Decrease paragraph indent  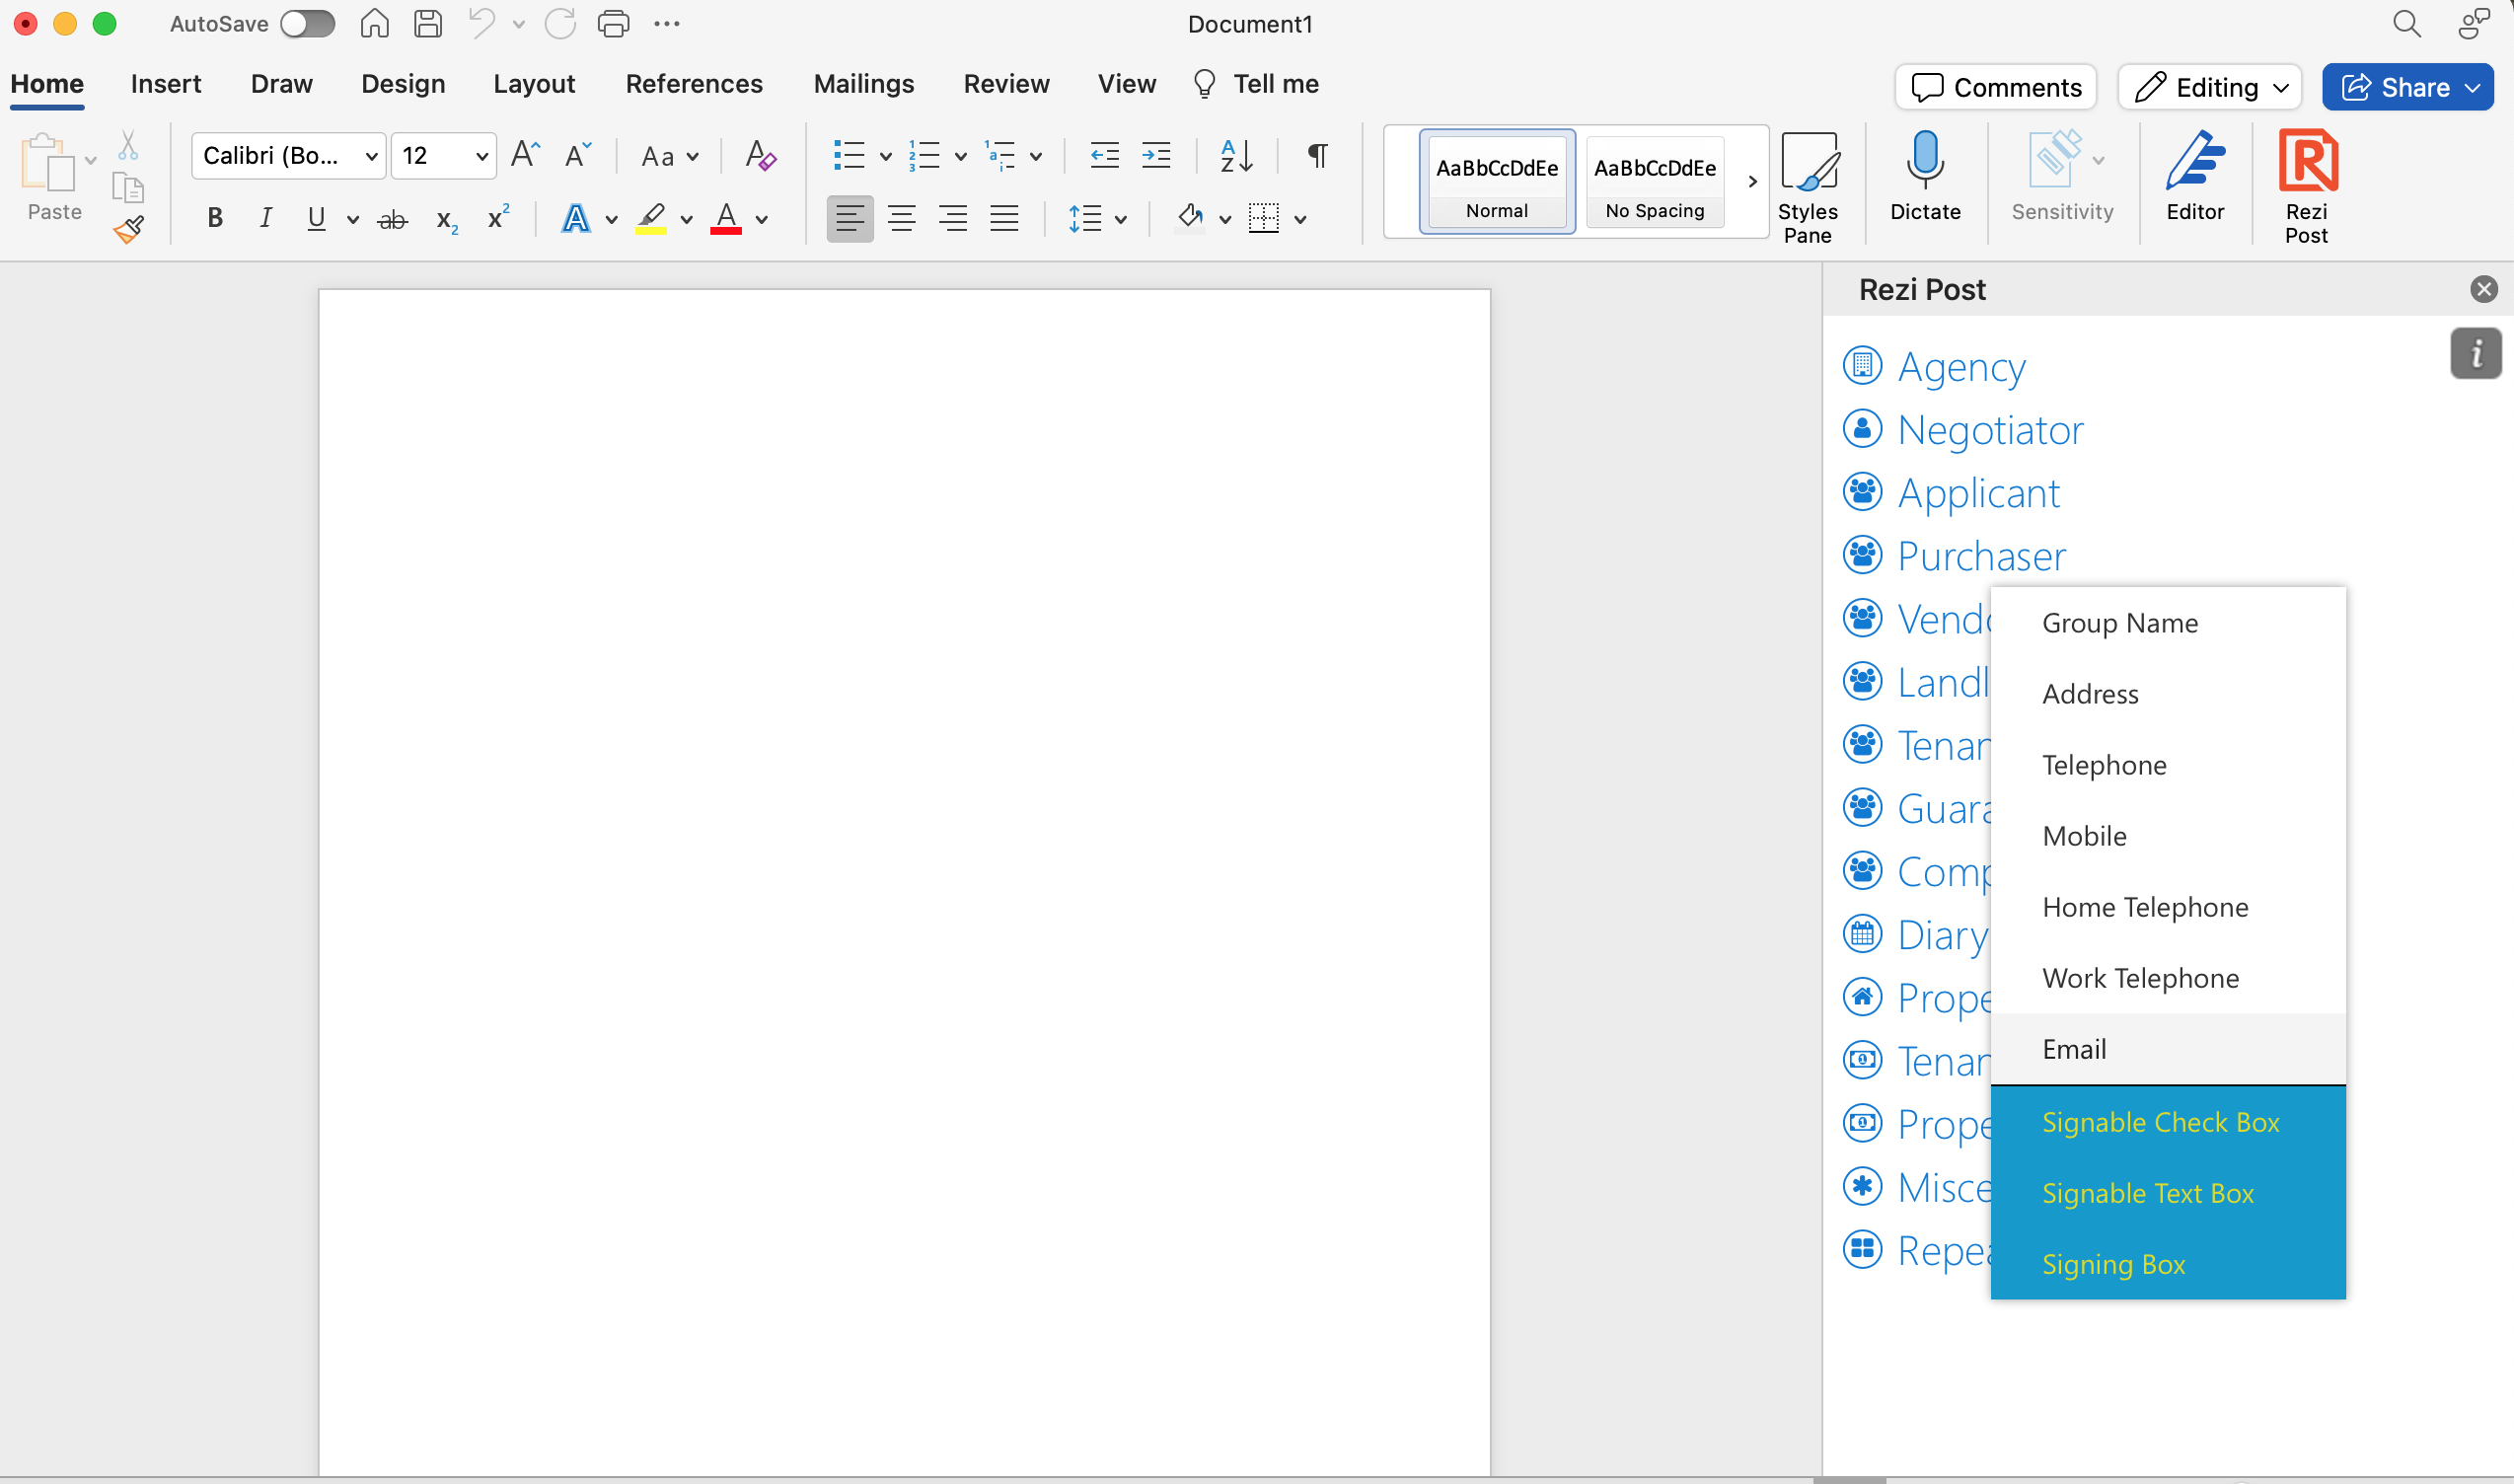[1104, 155]
